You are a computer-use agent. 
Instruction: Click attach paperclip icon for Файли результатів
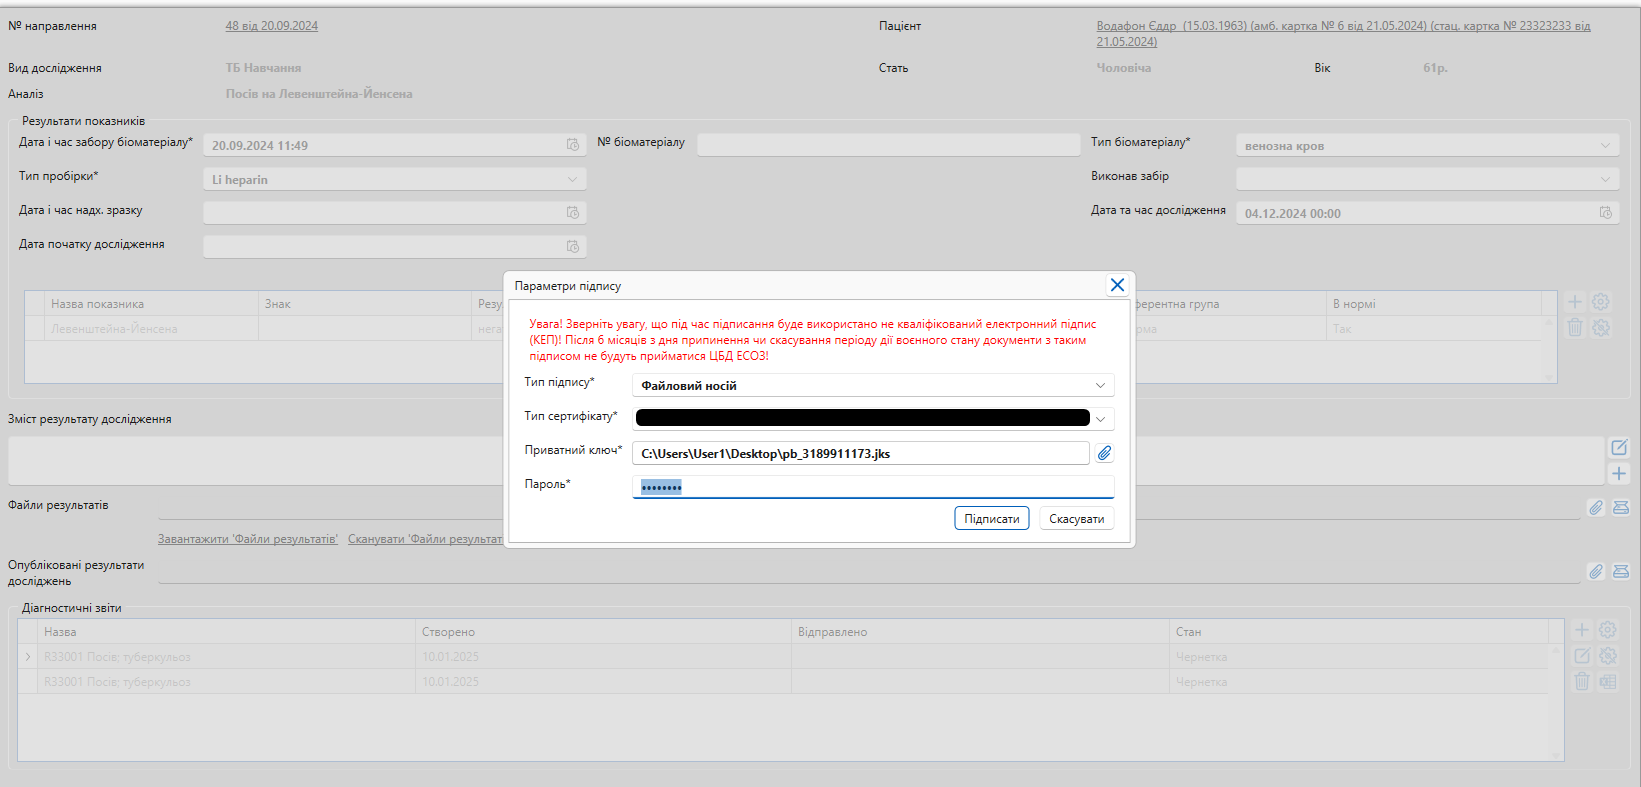1596,507
